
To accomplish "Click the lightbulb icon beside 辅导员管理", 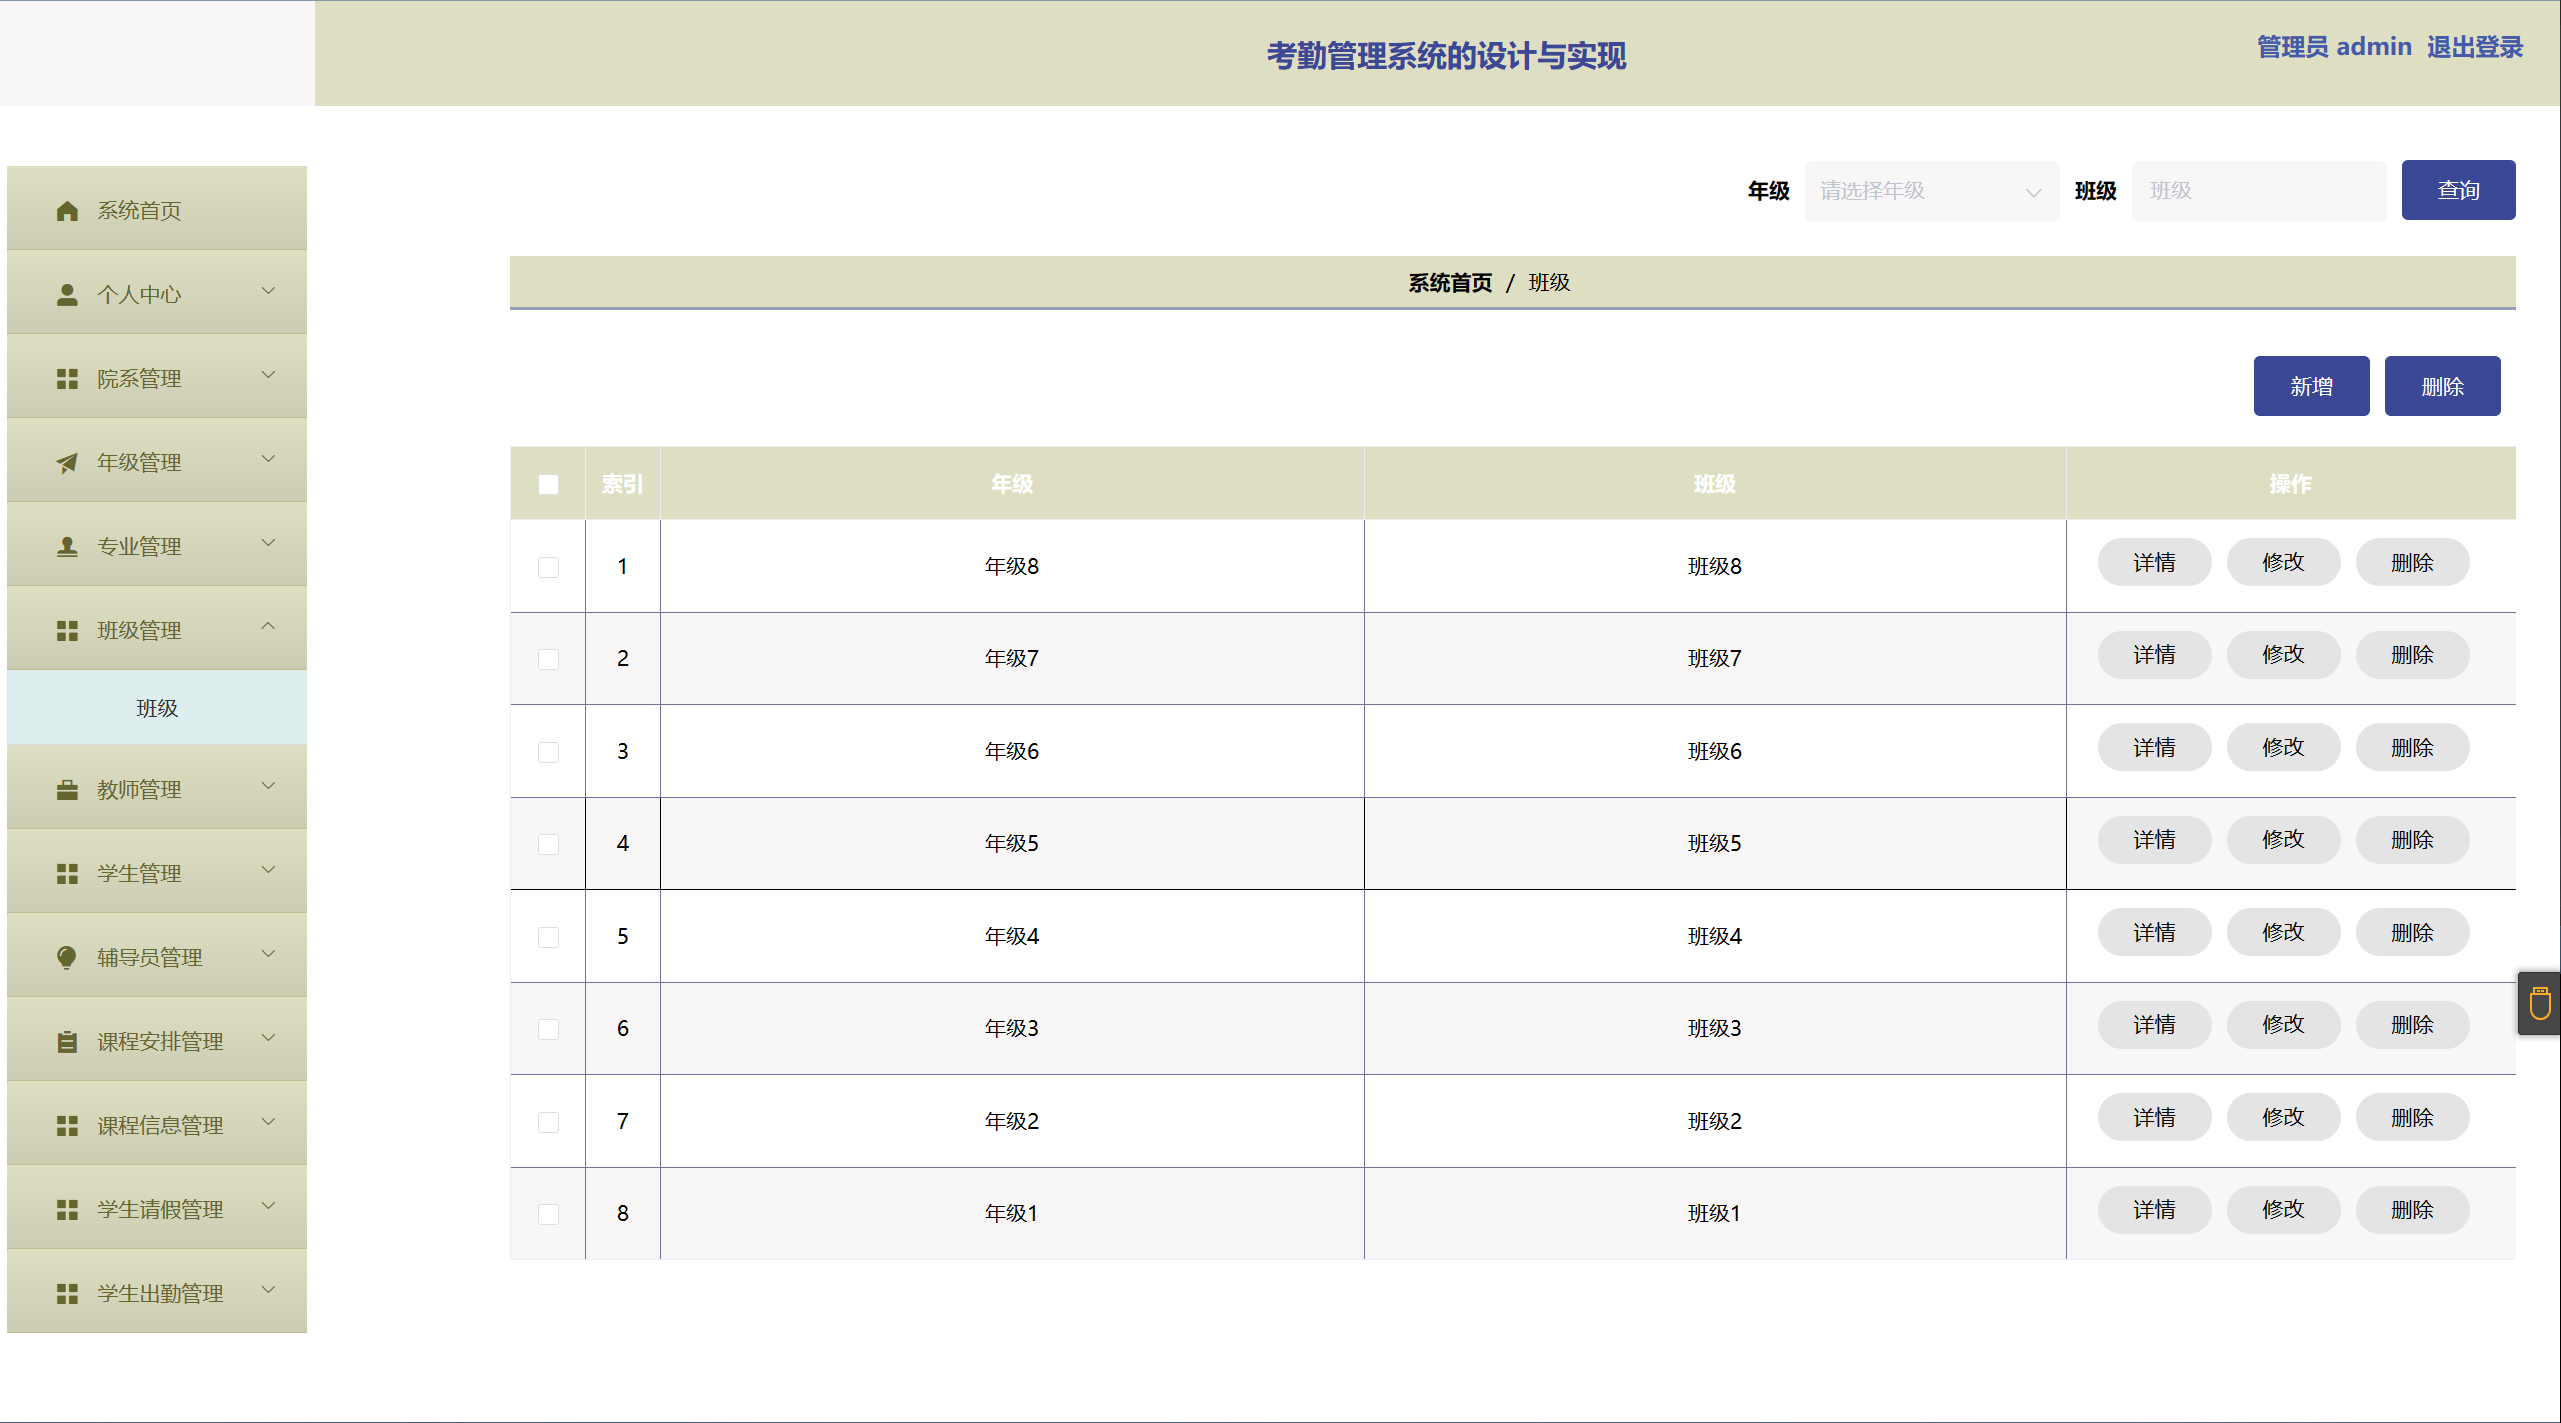I will pyautogui.click(x=67, y=958).
